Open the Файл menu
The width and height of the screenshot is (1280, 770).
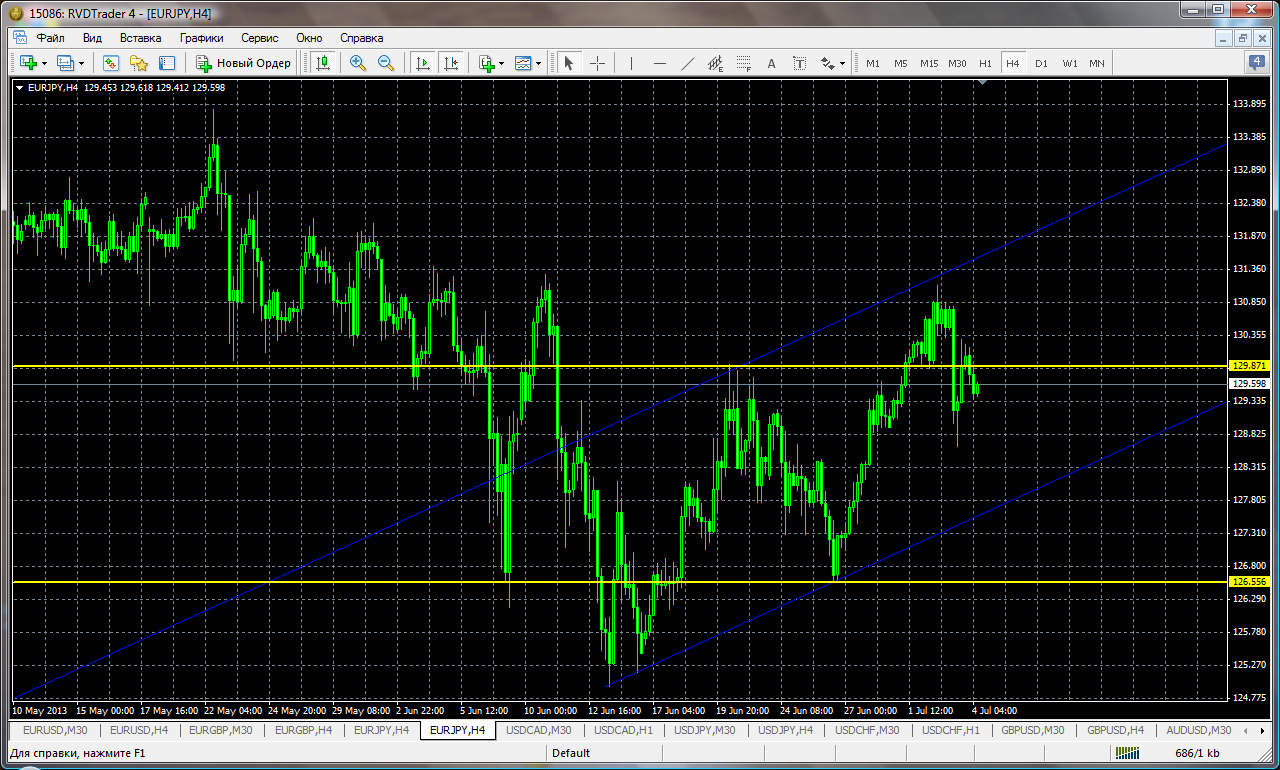[x=51, y=38]
